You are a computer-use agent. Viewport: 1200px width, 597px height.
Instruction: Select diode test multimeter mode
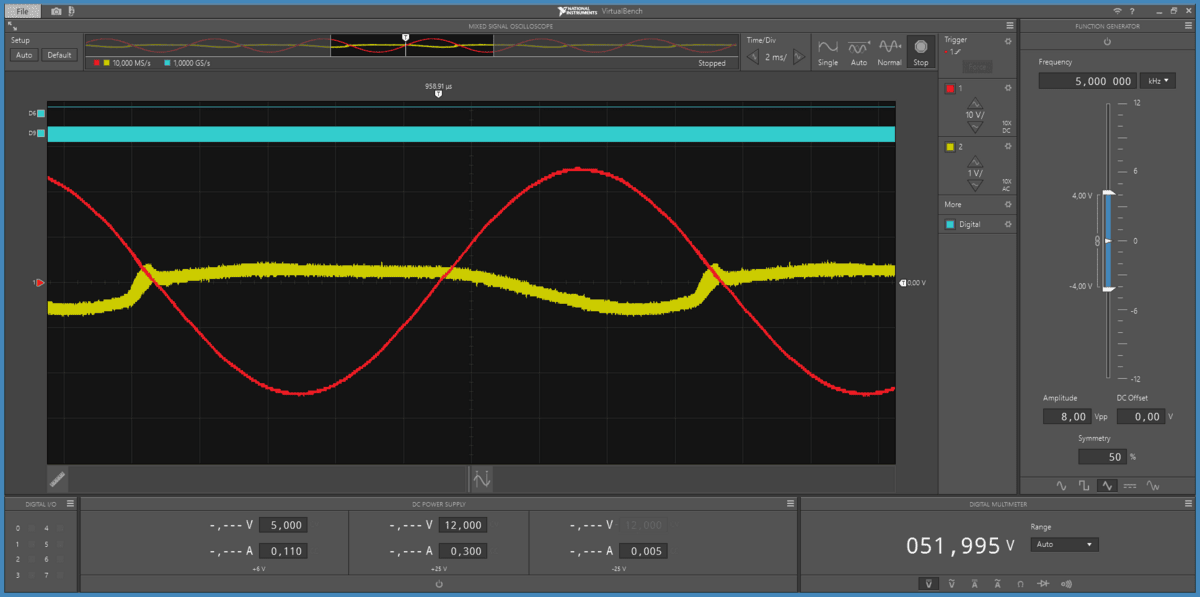1043,583
